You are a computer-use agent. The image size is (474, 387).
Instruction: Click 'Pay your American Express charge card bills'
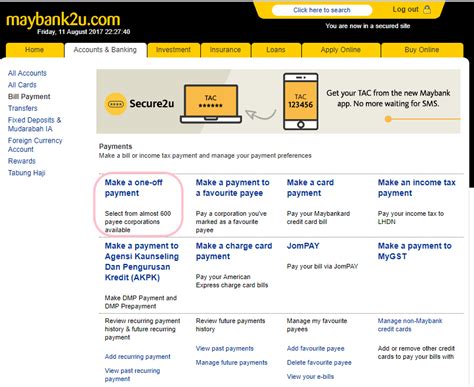tap(232, 281)
